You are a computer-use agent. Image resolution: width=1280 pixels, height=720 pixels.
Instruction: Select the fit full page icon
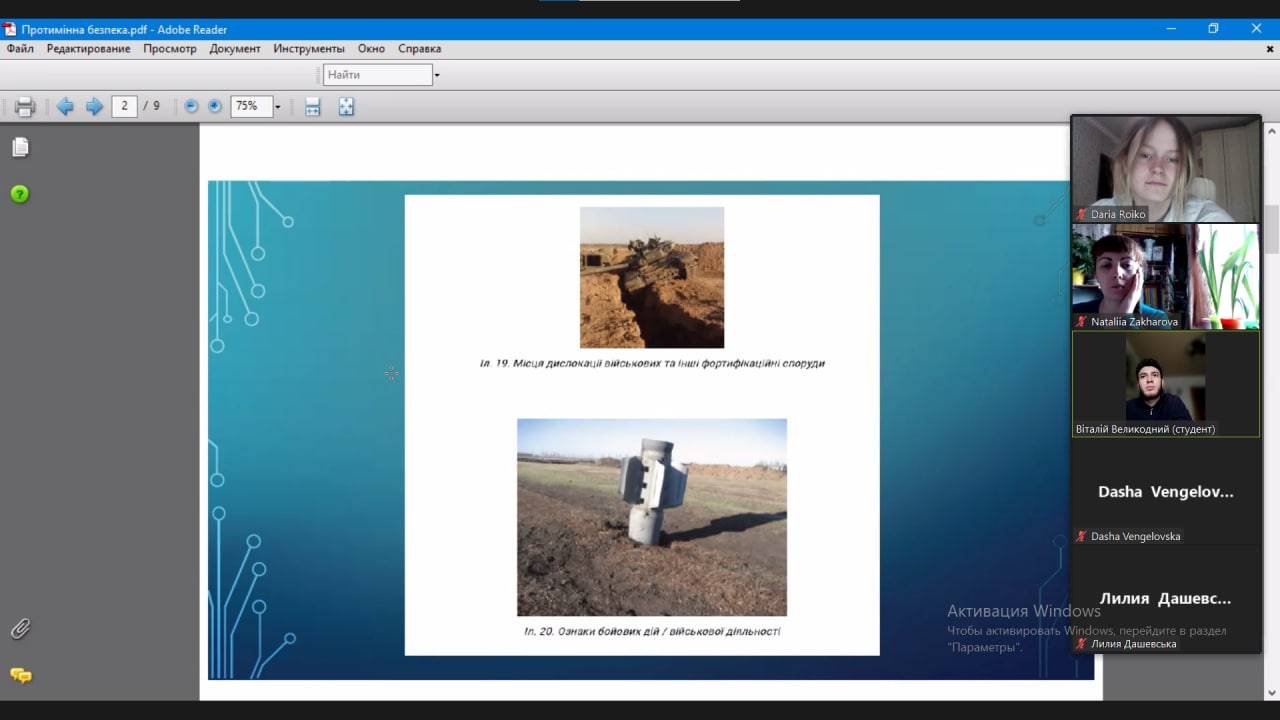(346, 107)
